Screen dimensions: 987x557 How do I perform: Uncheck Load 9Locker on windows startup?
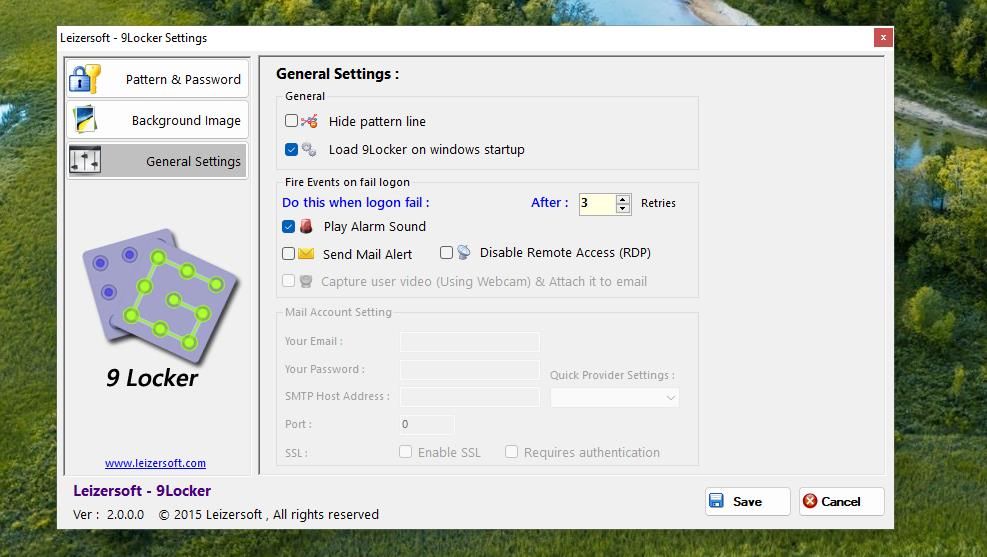[291, 150]
